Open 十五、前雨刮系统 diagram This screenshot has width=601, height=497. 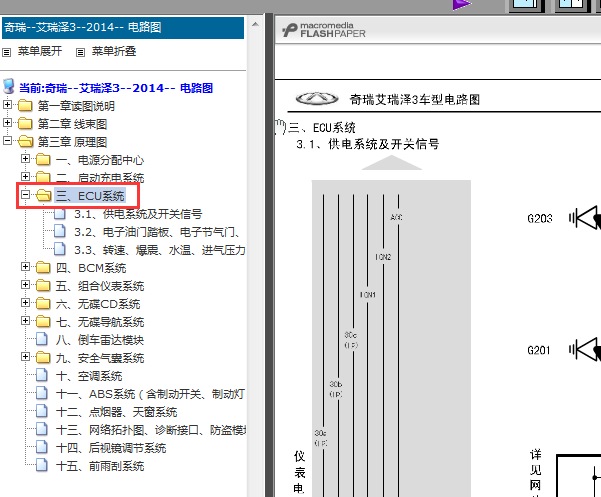pos(100,466)
